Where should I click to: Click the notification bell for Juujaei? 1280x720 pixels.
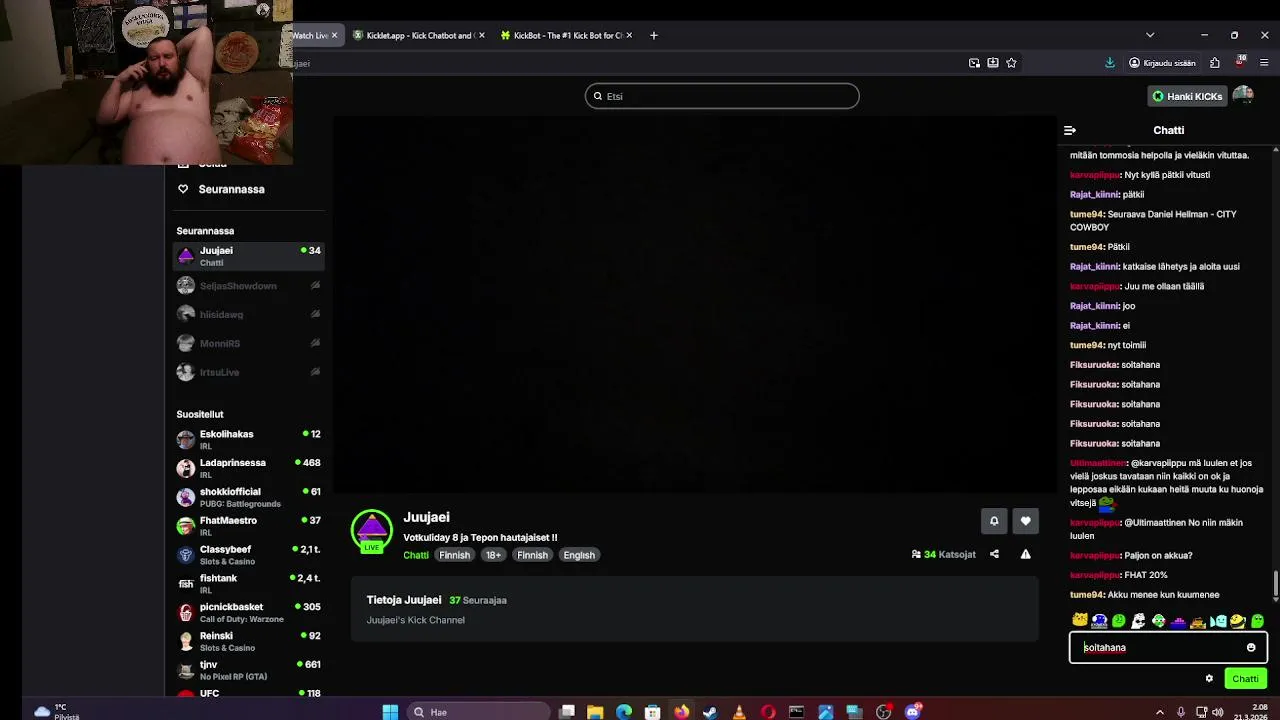pos(994,521)
